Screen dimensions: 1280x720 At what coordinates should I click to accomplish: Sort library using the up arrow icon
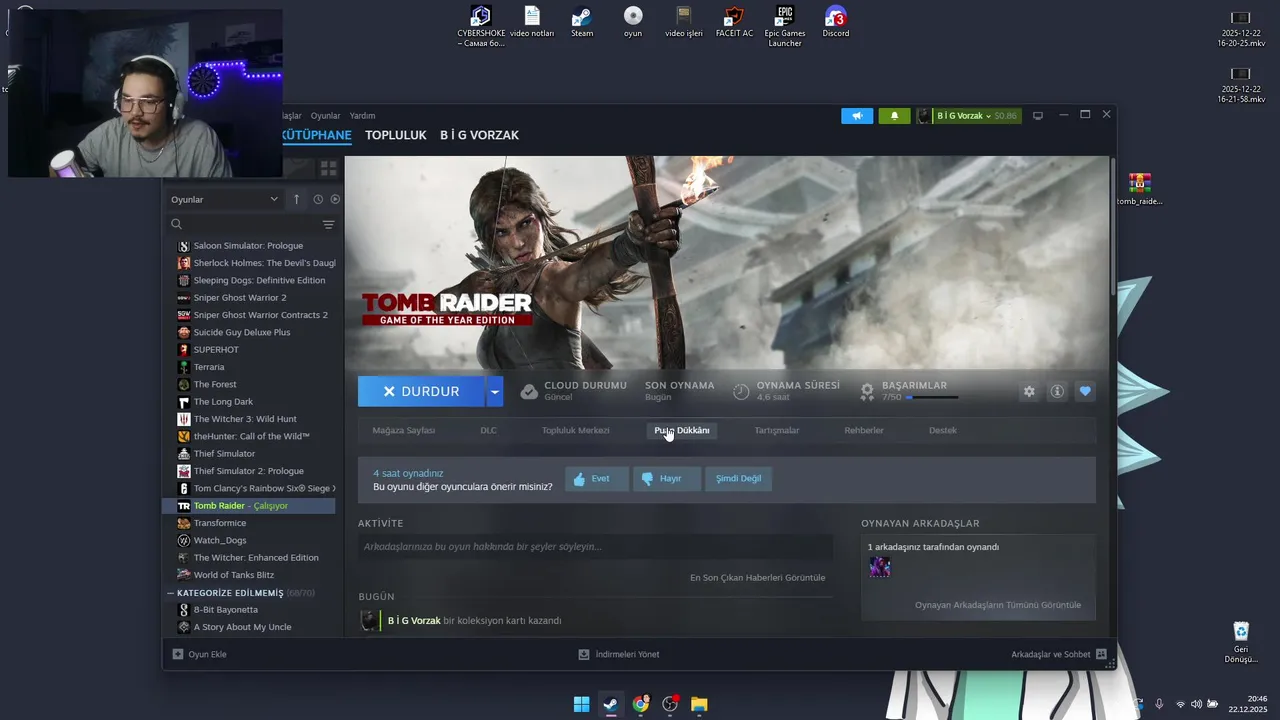[296, 199]
